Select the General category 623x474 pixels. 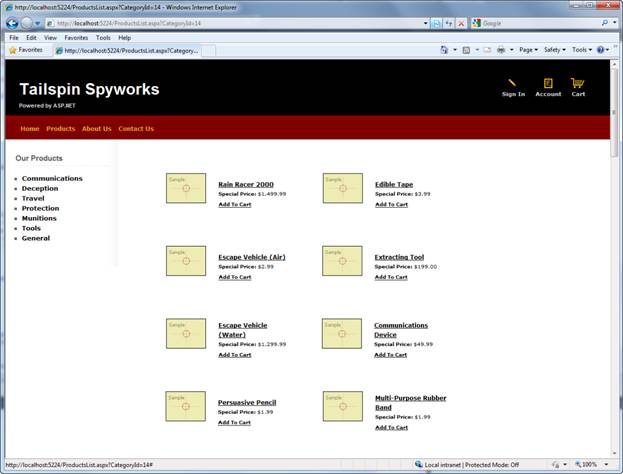point(36,238)
